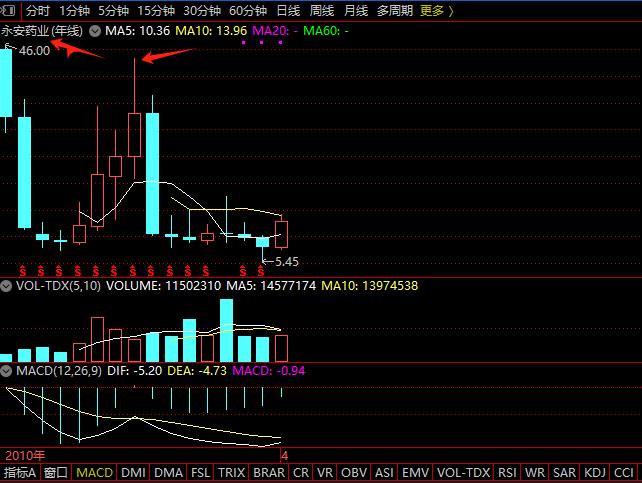This screenshot has height=483, width=642.
Task: Click the MA5: 10.36 value label
Action: pyautogui.click(x=137, y=31)
